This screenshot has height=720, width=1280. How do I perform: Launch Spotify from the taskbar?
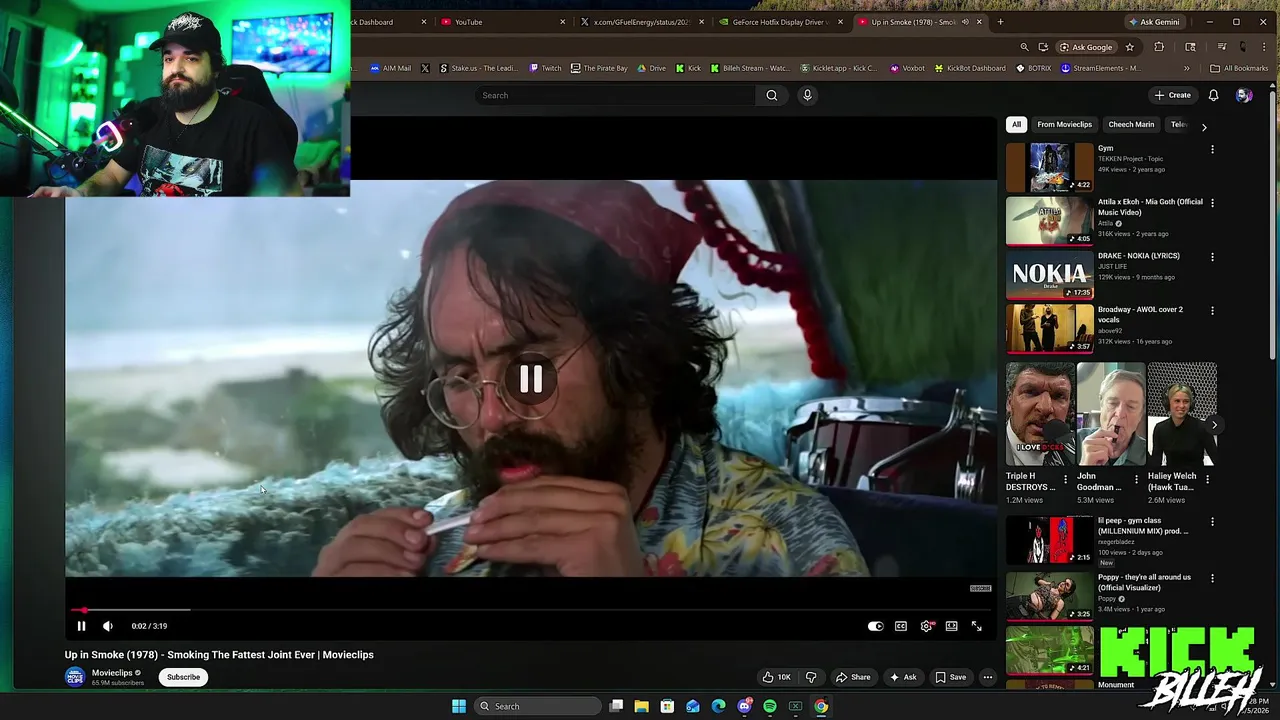[770, 706]
